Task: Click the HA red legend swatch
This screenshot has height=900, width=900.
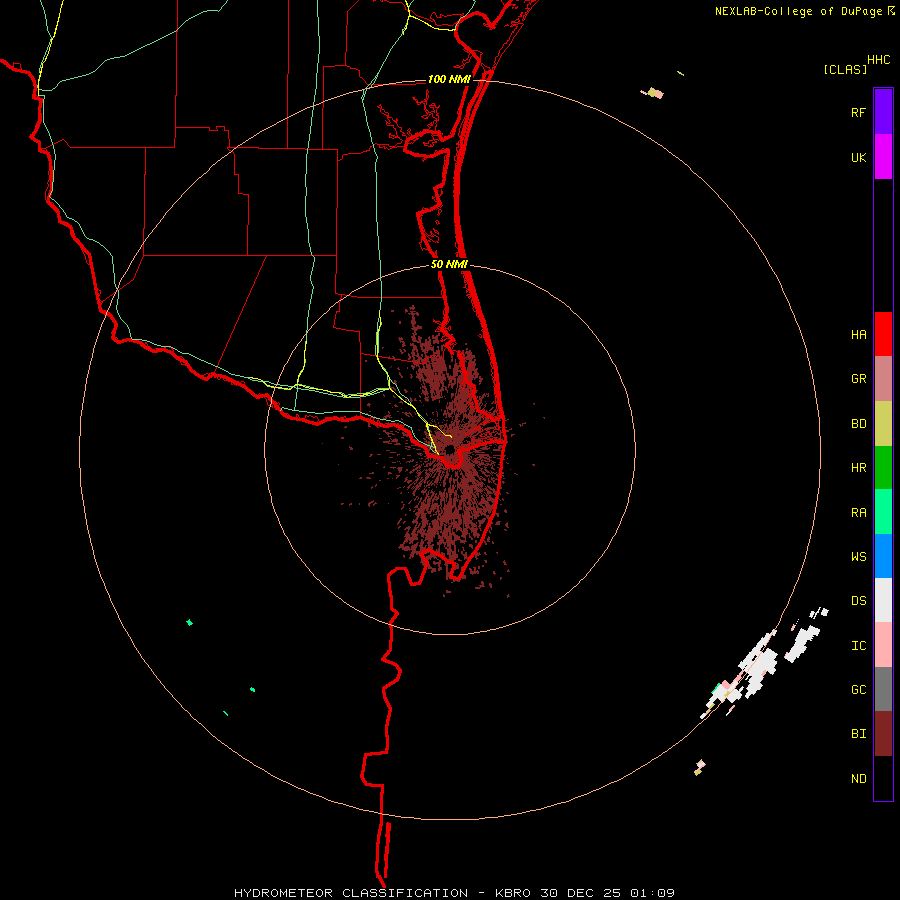Action: [883, 334]
